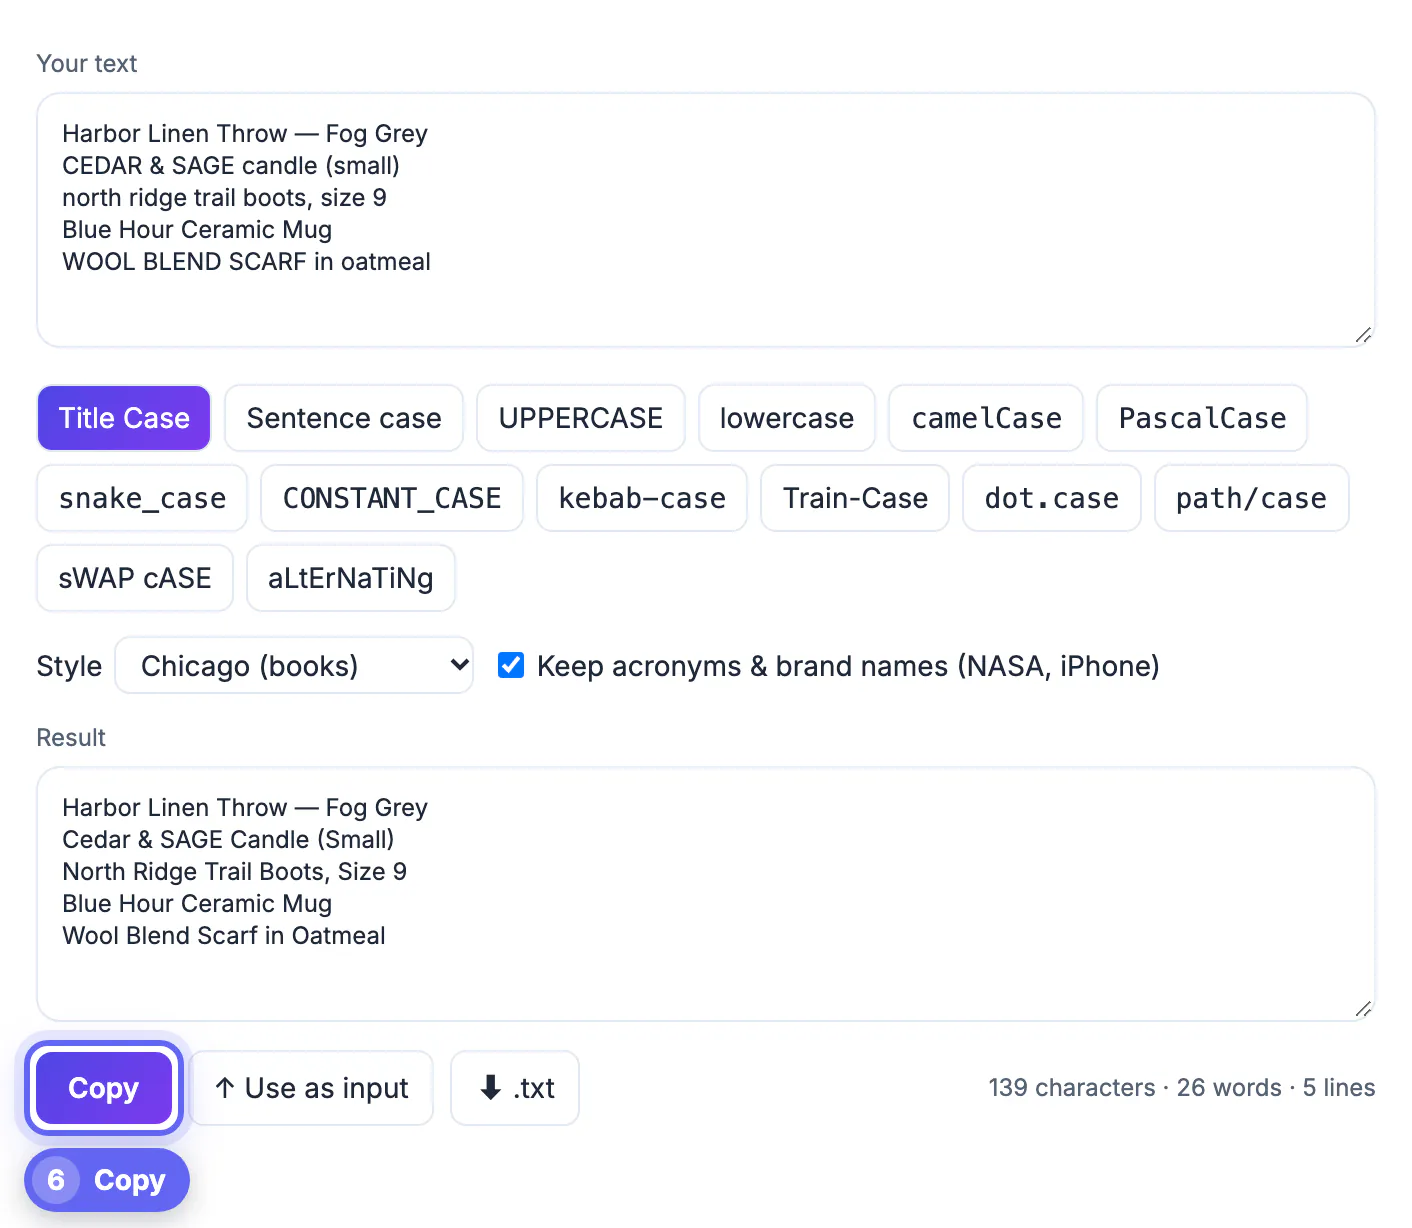Pick the PascalCase converter
Viewport: 1412px width, 1228px height.
[x=1202, y=418]
